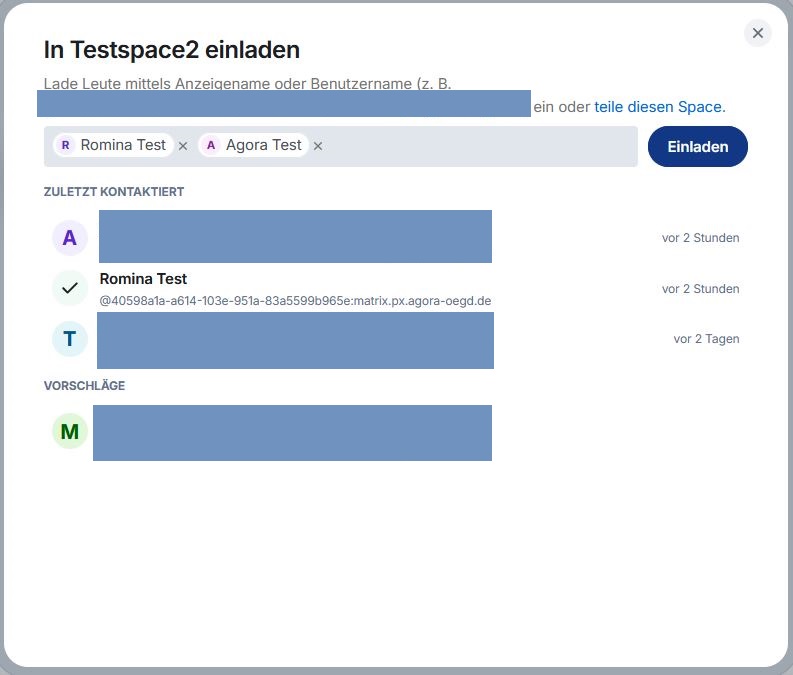Click the "Vorschläge" section header
Screen dimensions: 793x675
(x=84, y=385)
